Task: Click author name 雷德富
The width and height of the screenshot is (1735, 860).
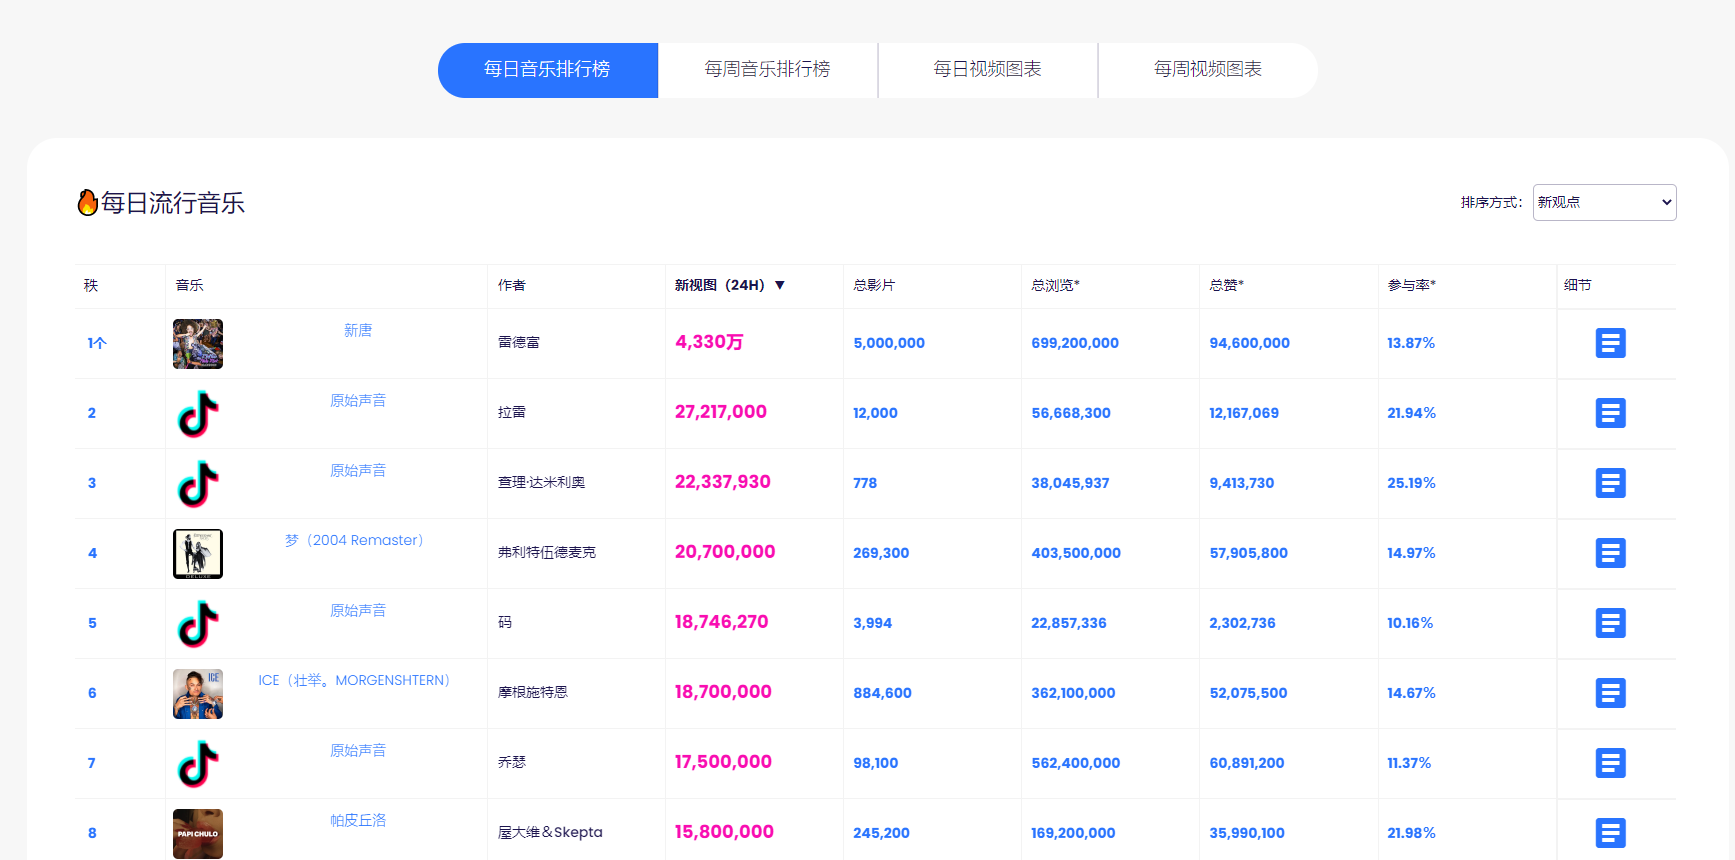Action: click(x=519, y=342)
